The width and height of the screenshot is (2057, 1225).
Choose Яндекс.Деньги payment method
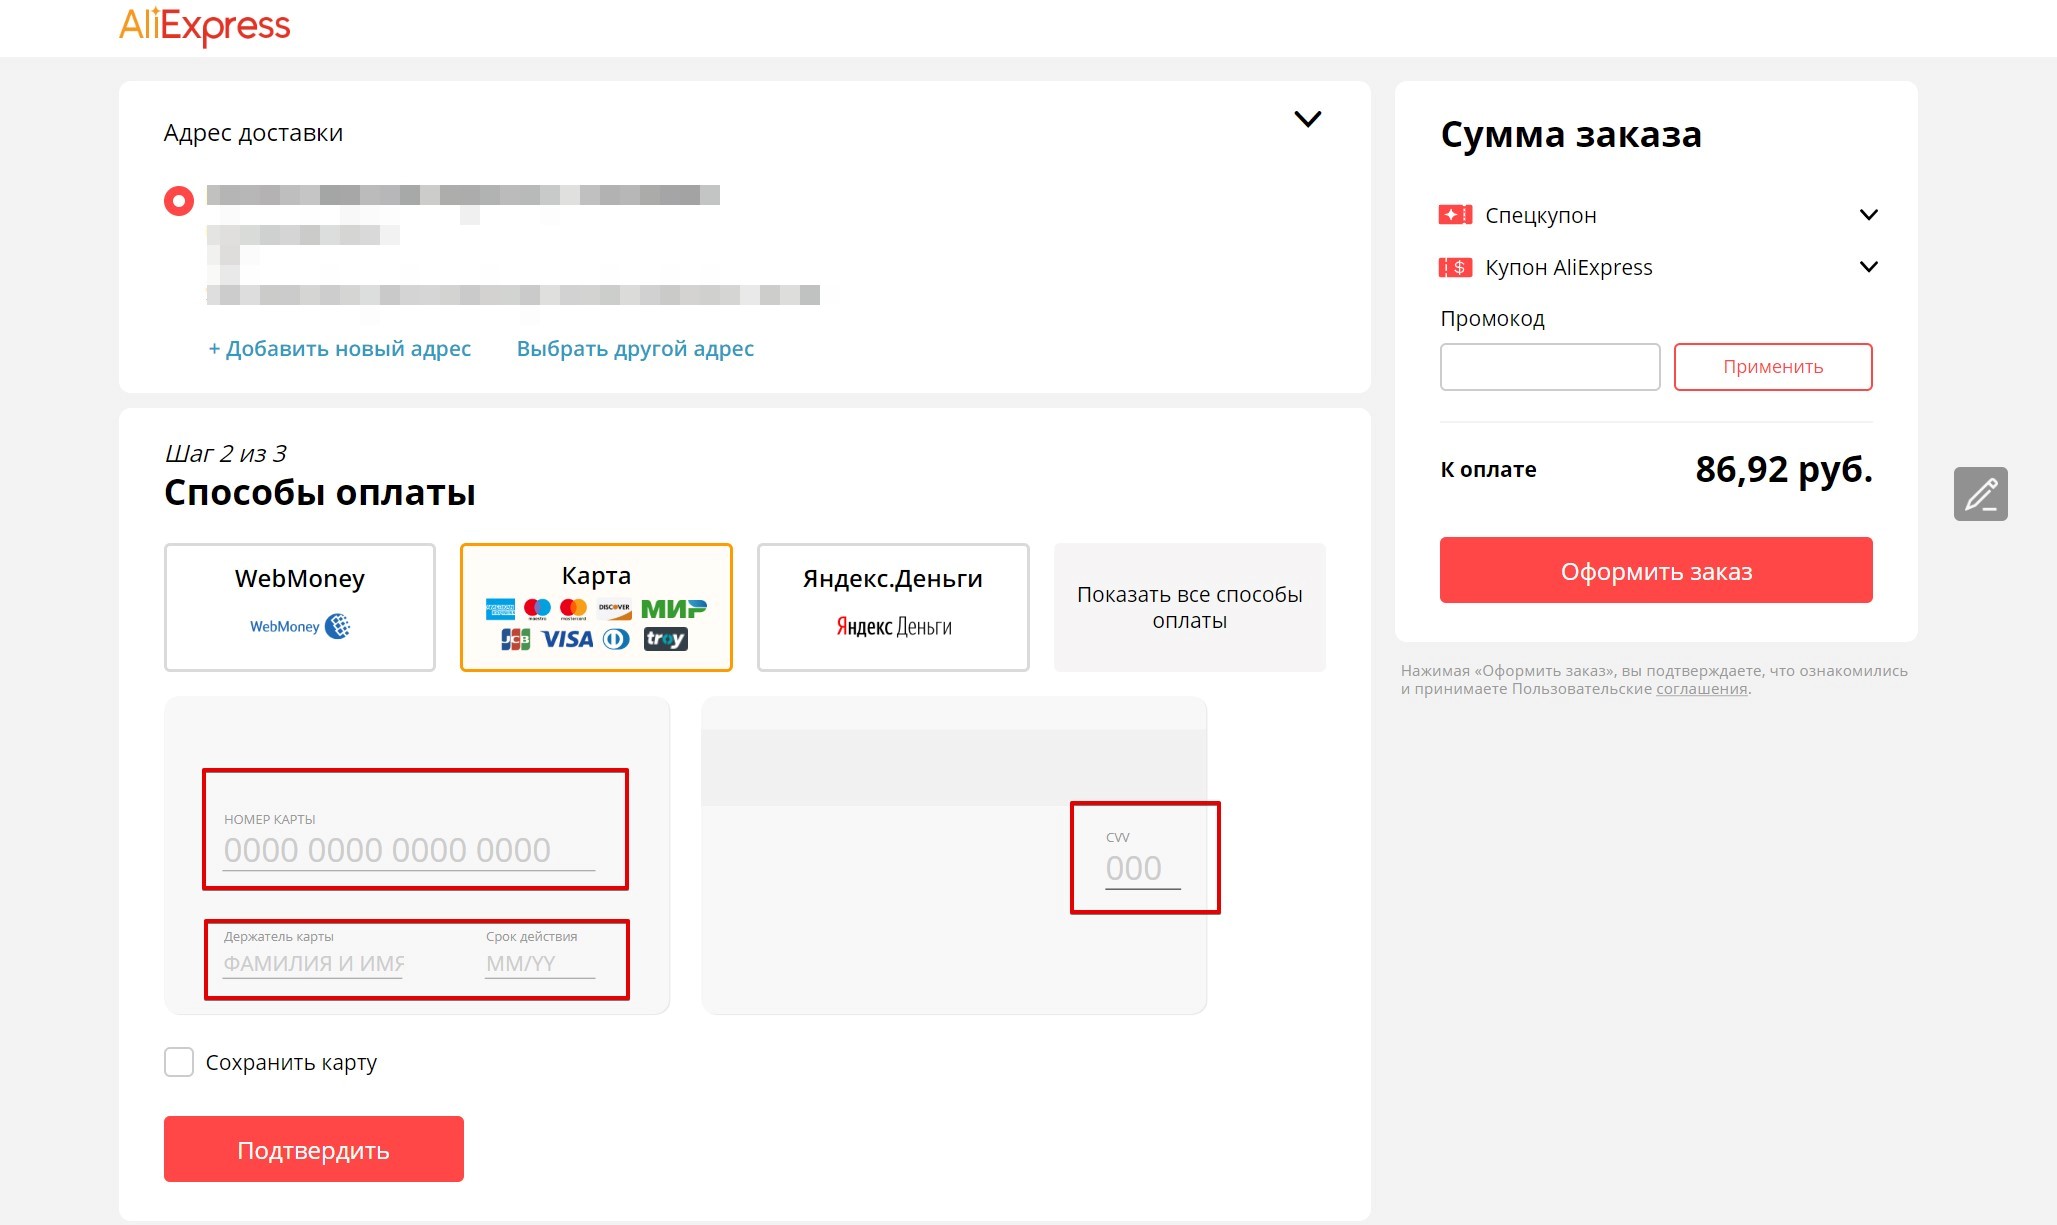tap(893, 607)
